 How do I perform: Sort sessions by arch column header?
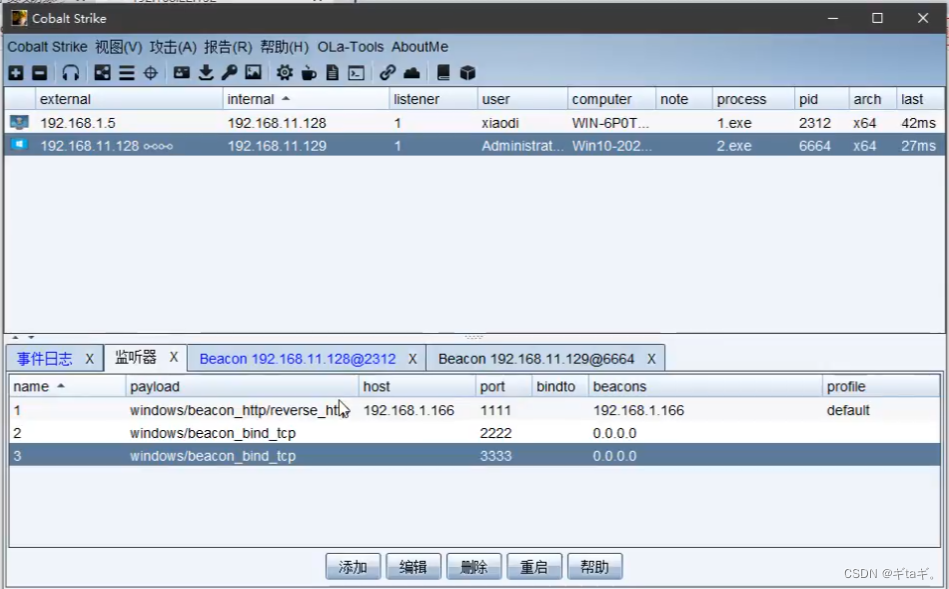click(872, 99)
